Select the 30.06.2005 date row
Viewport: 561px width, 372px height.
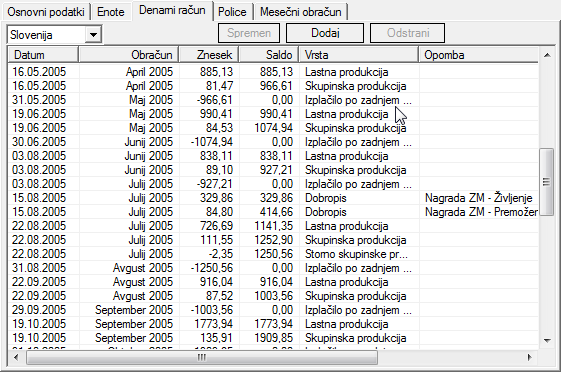(273, 142)
